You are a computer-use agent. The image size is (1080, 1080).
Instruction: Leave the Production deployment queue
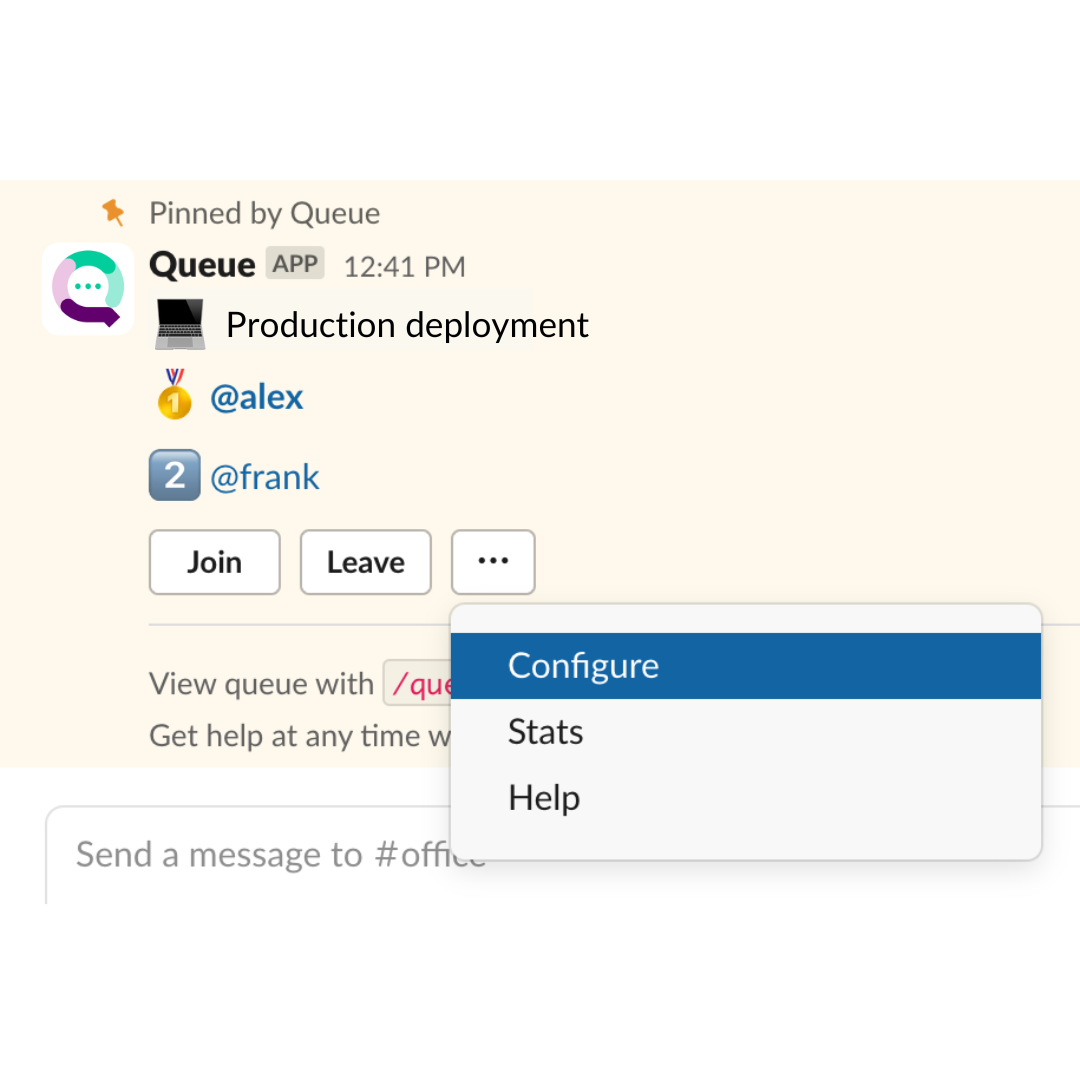pos(365,561)
